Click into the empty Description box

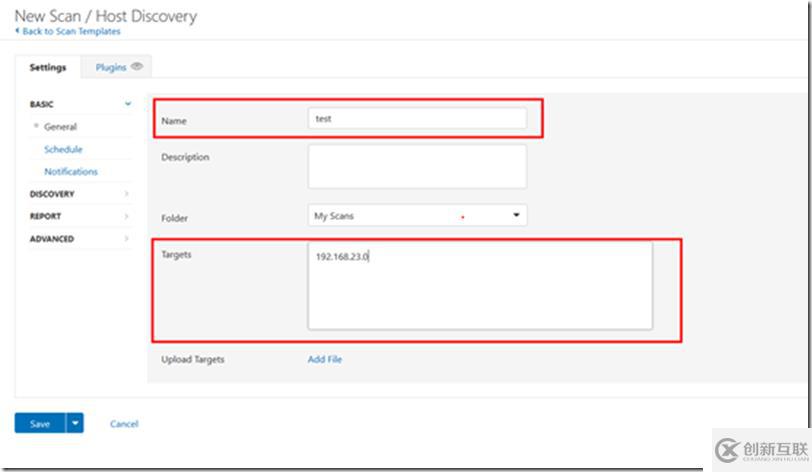click(417, 166)
